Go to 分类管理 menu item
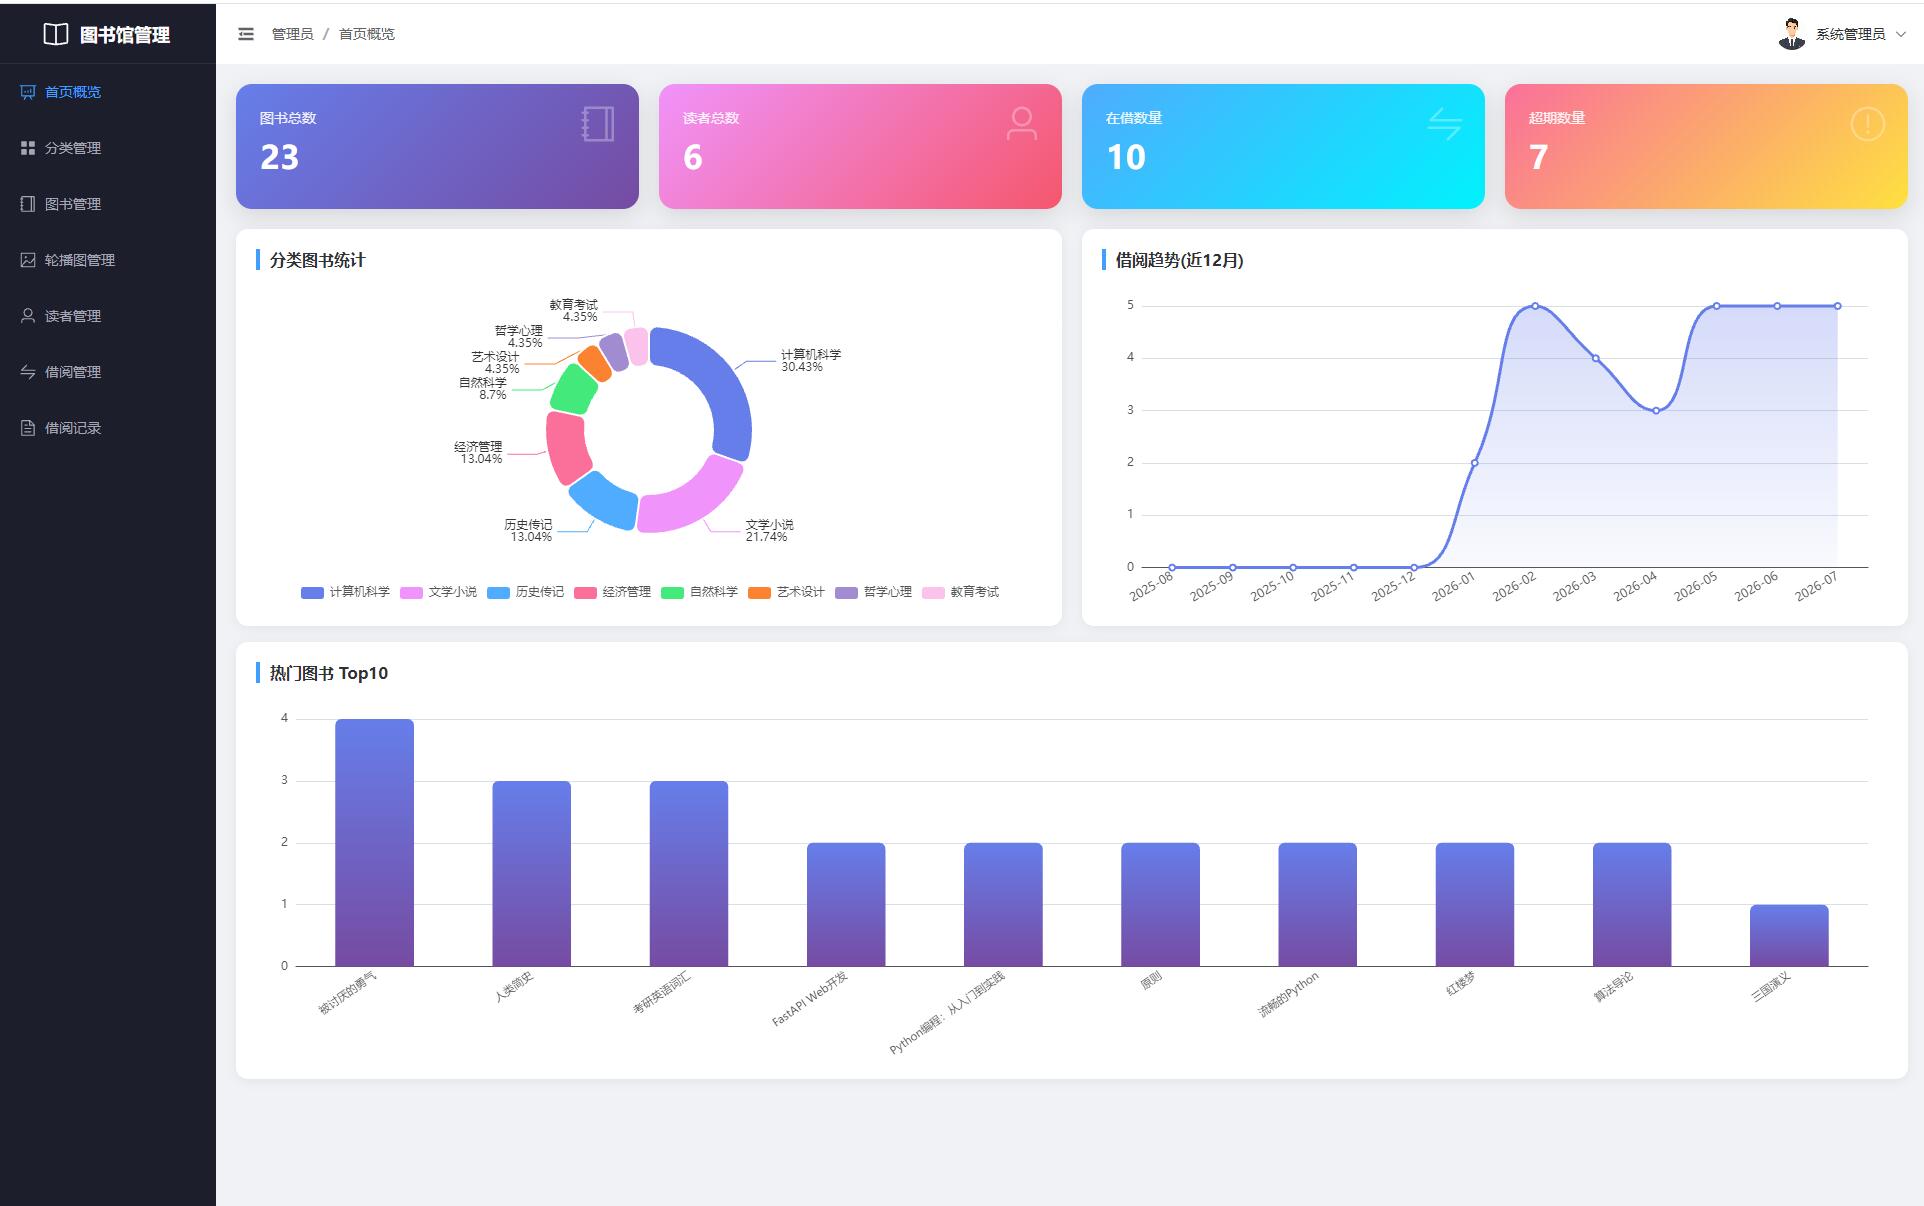This screenshot has width=1924, height=1206. point(108,148)
